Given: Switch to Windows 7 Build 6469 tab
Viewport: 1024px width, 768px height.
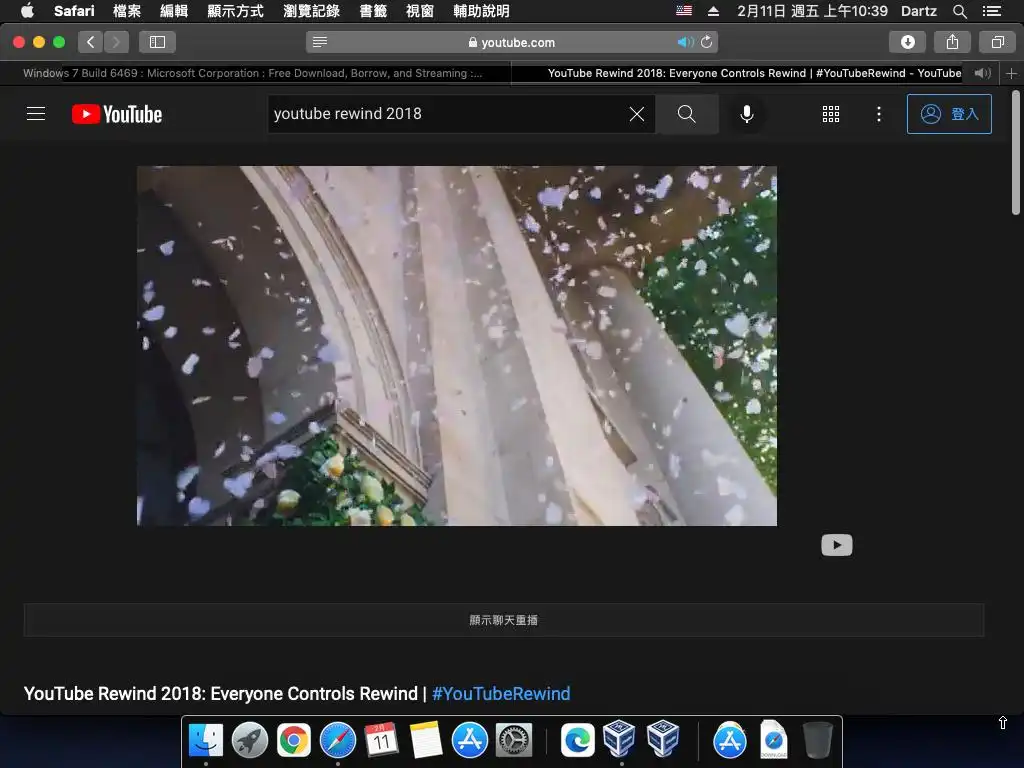Looking at the screenshot, I should click(x=255, y=73).
